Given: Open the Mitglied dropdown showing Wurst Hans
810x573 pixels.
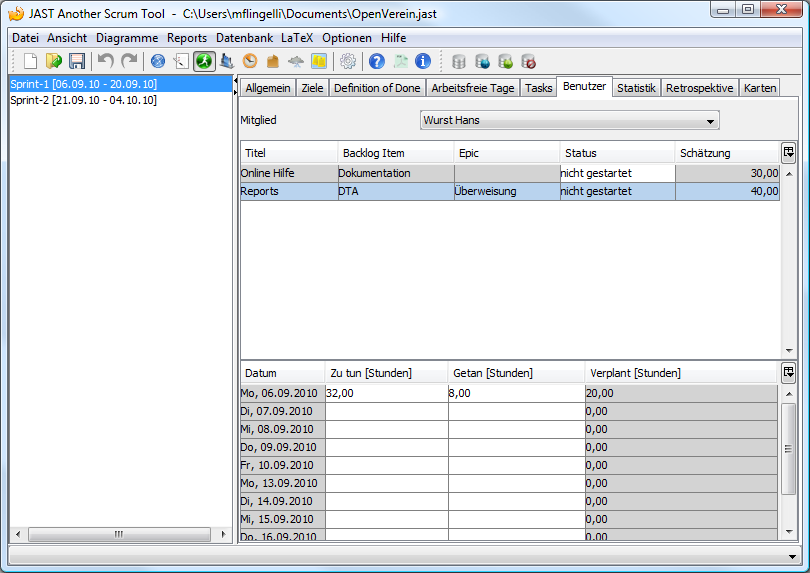Looking at the screenshot, I should [570, 121].
